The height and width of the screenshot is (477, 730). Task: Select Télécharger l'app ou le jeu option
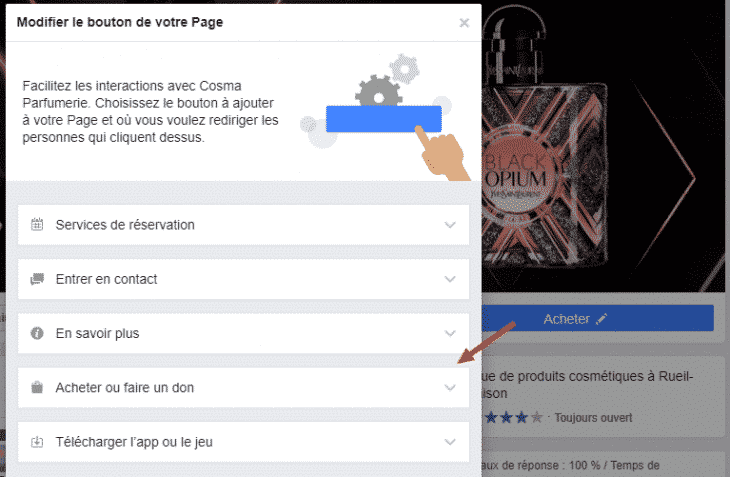pyautogui.click(x=243, y=442)
